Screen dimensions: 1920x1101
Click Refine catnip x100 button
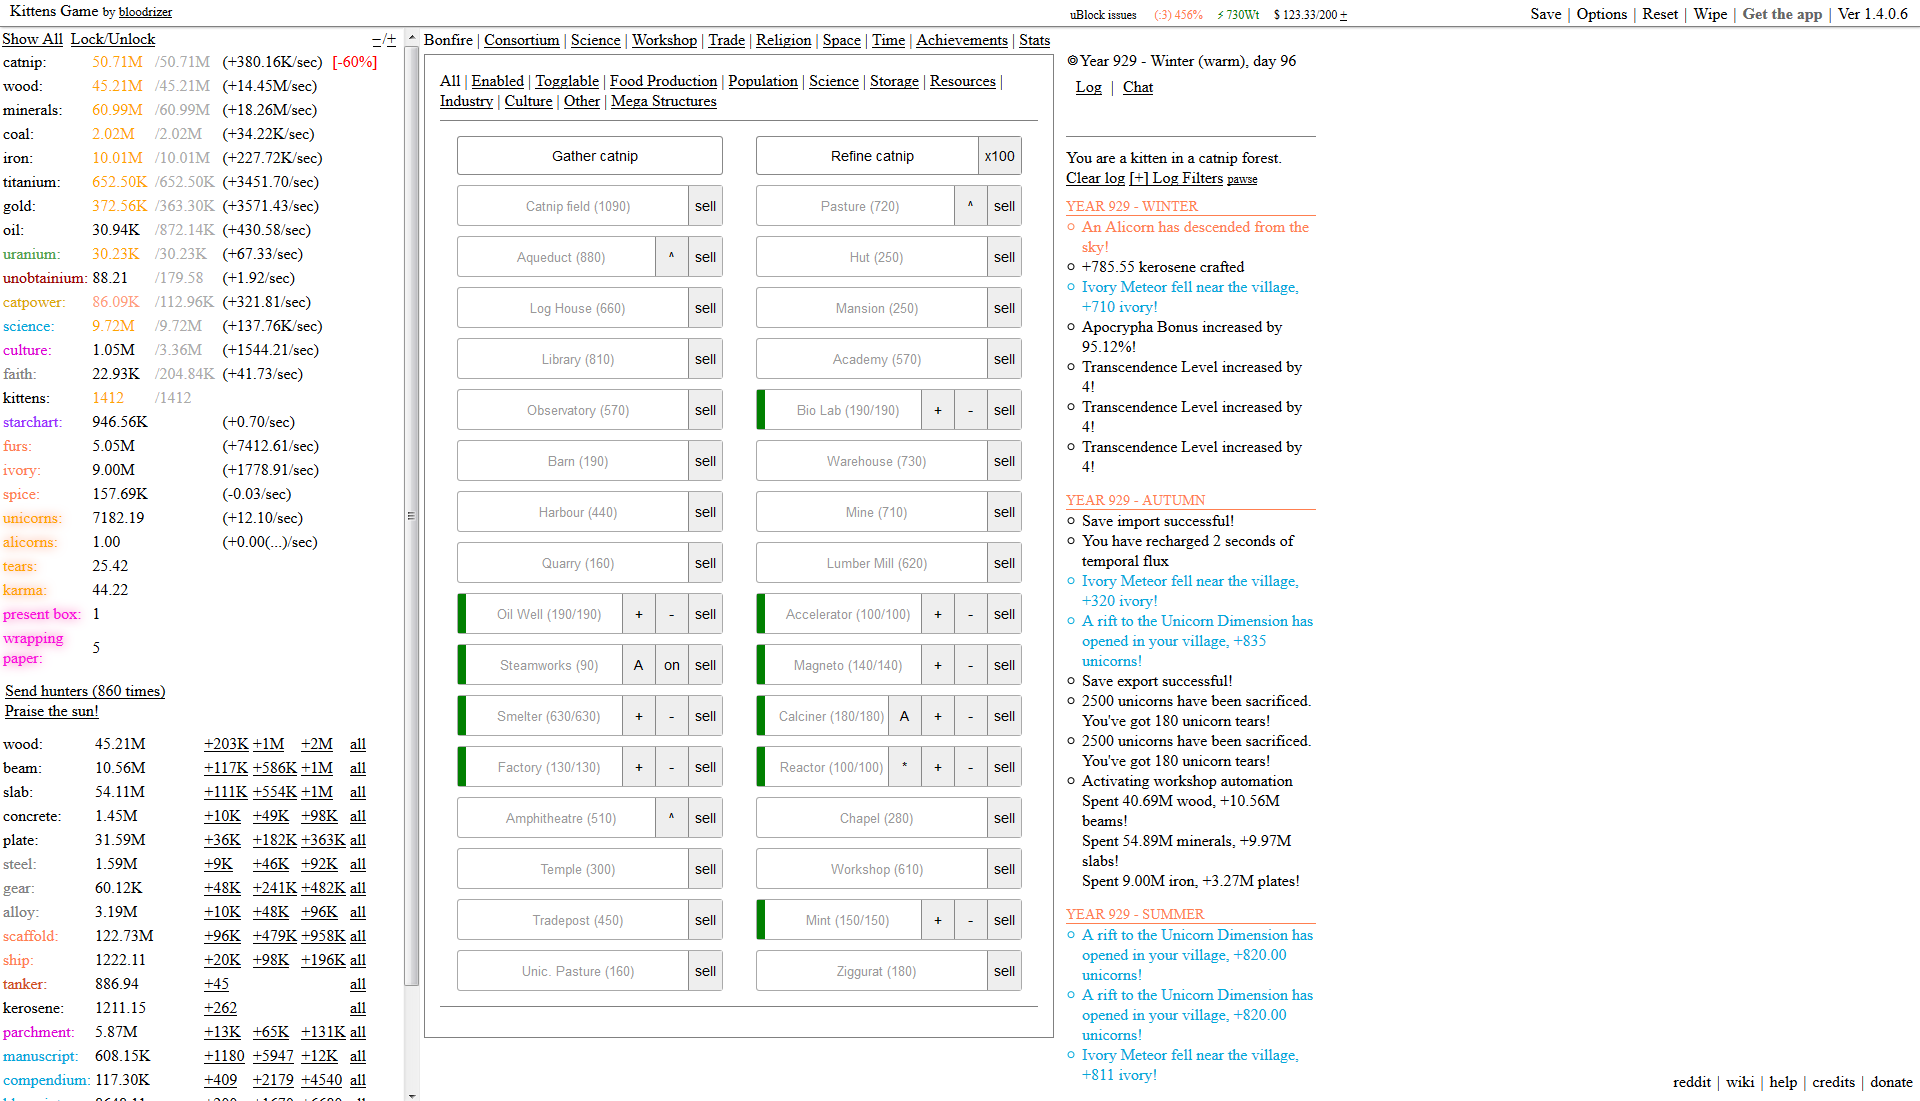tap(999, 156)
